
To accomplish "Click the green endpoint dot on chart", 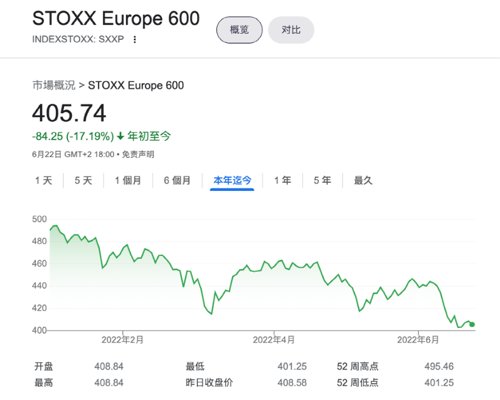I will point(472,324).
